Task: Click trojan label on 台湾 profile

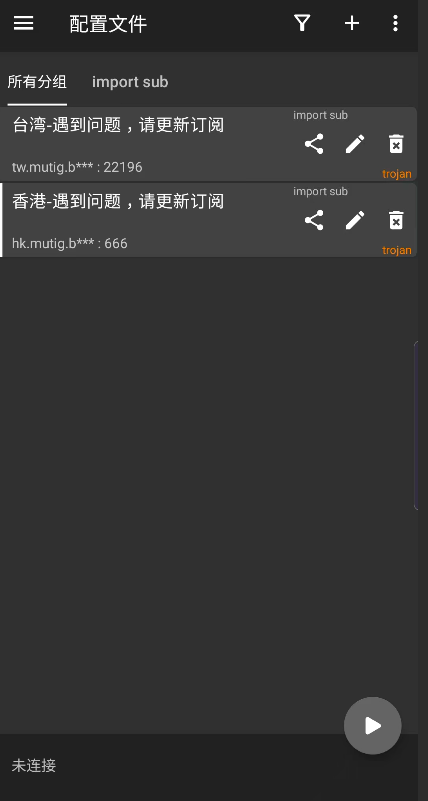Action: tap(397, 174)
